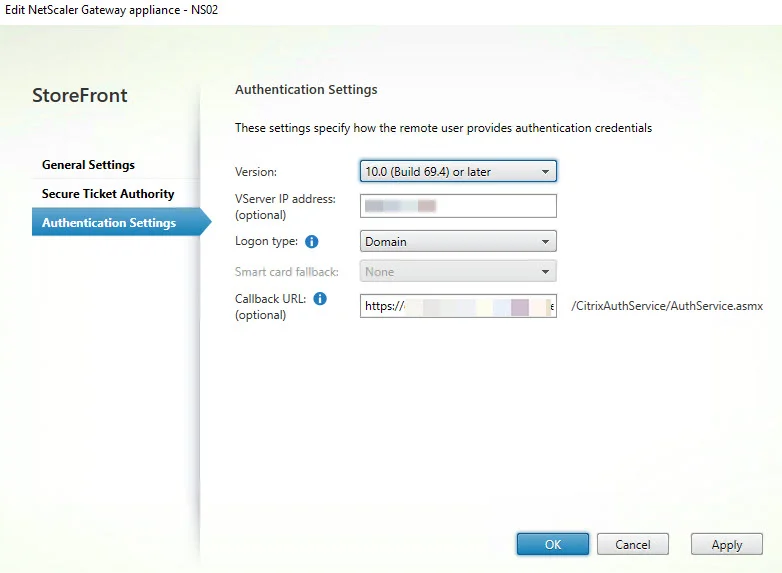This screenshot has width=782, height=573.
Task: Click the Cancel button
Action: tap(632, 544)
